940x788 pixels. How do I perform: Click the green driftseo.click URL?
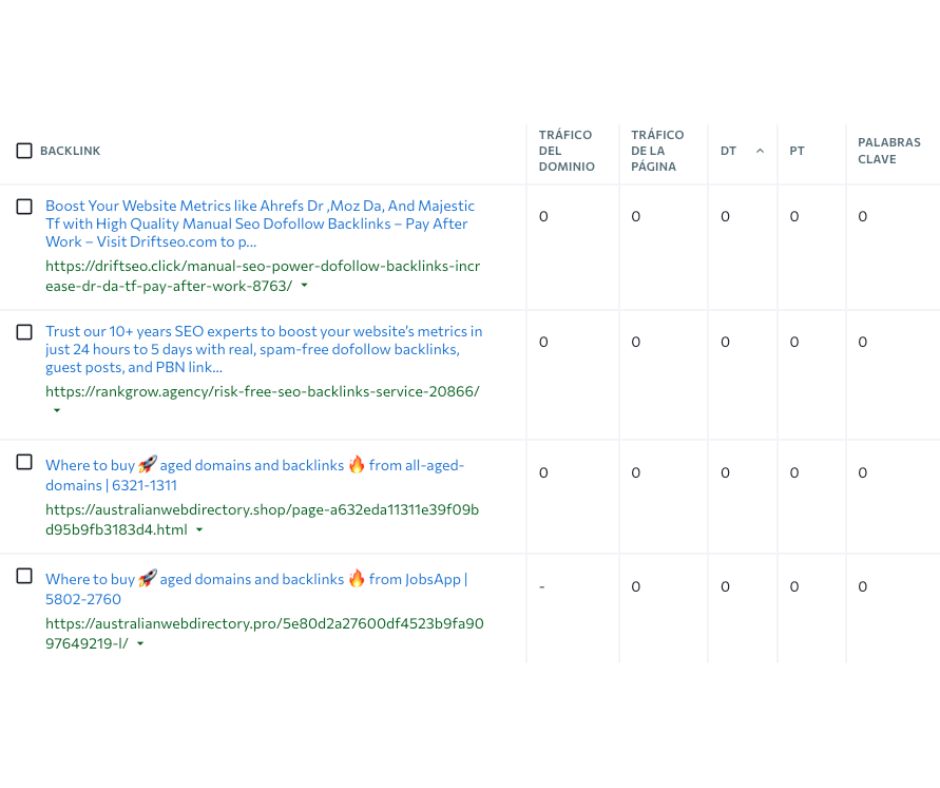[262, 275]
